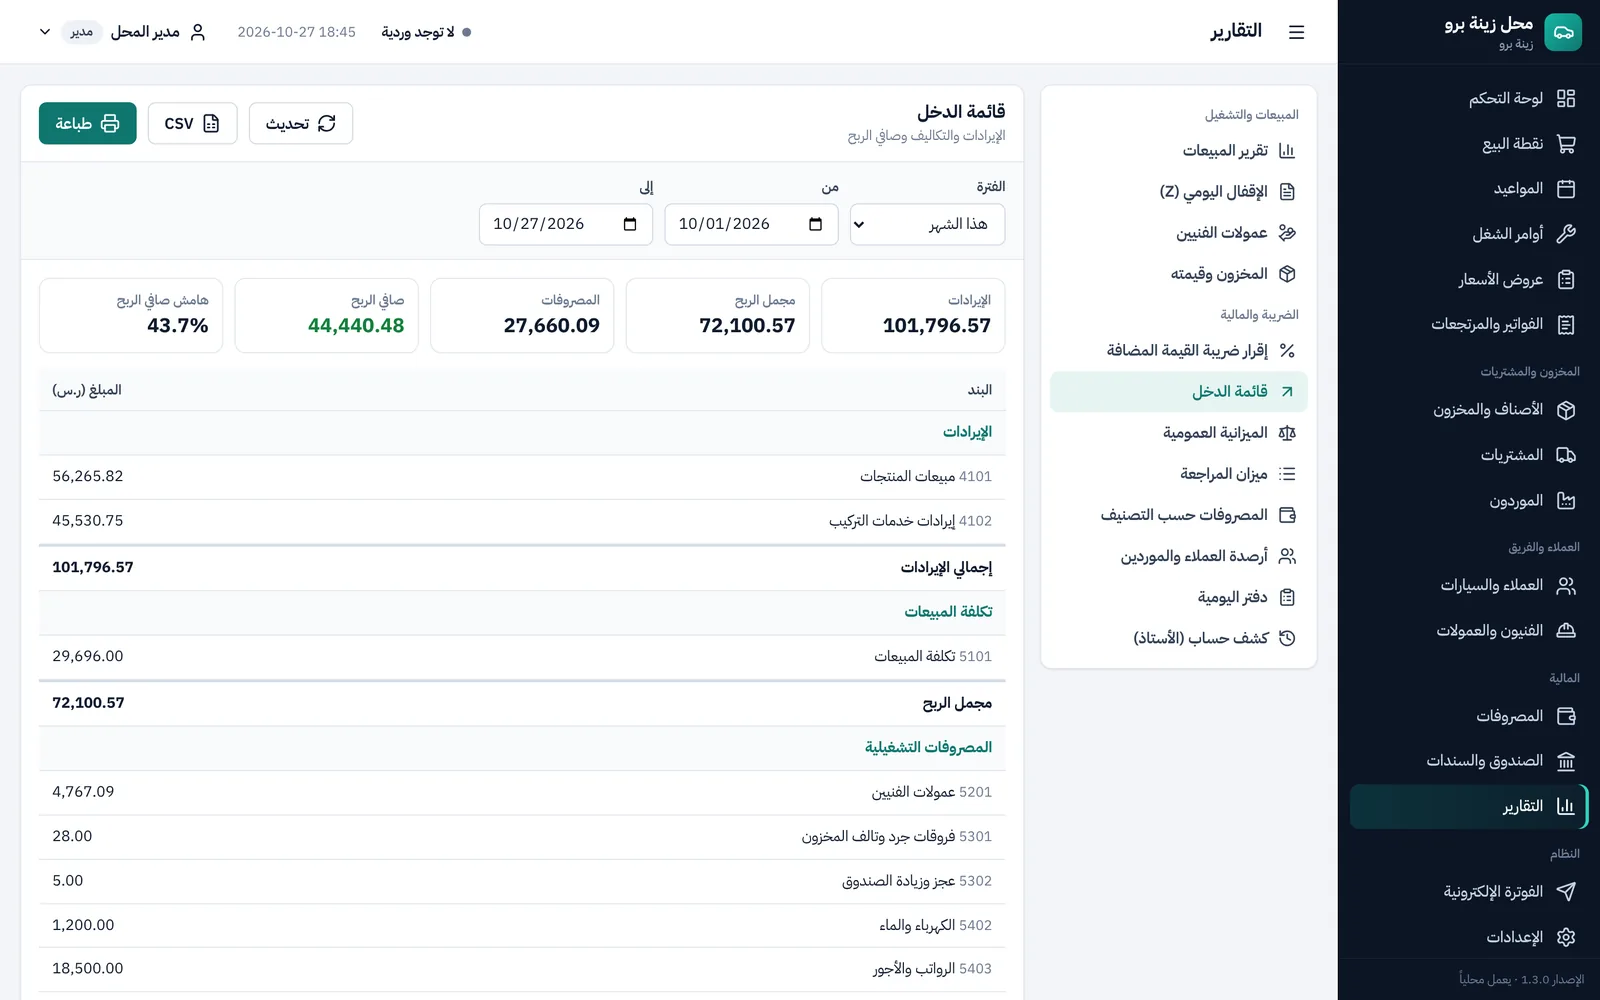This screenshot has width=1600, height=1000.
Task: Select أرصدة العملاء والموردين report
Action: (x=1179, y=556)
